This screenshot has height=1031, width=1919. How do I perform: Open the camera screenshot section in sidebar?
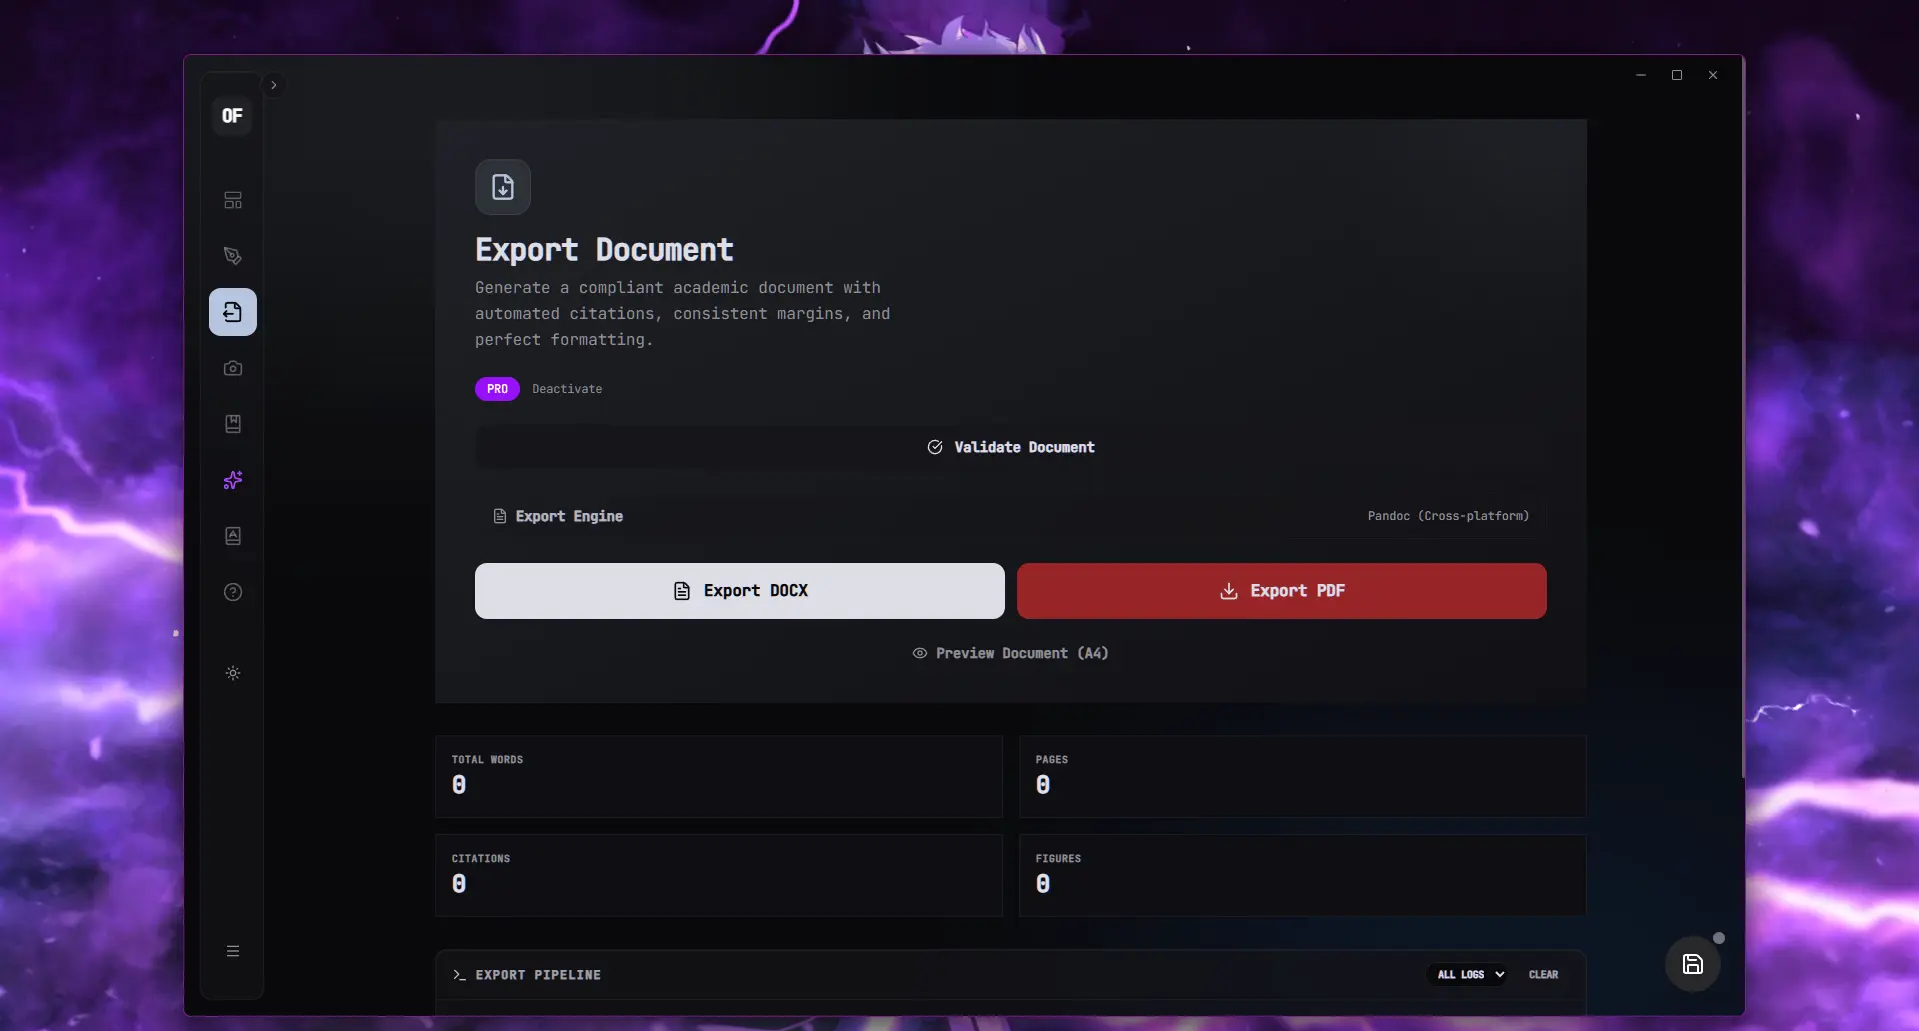[x=233, y=368]
